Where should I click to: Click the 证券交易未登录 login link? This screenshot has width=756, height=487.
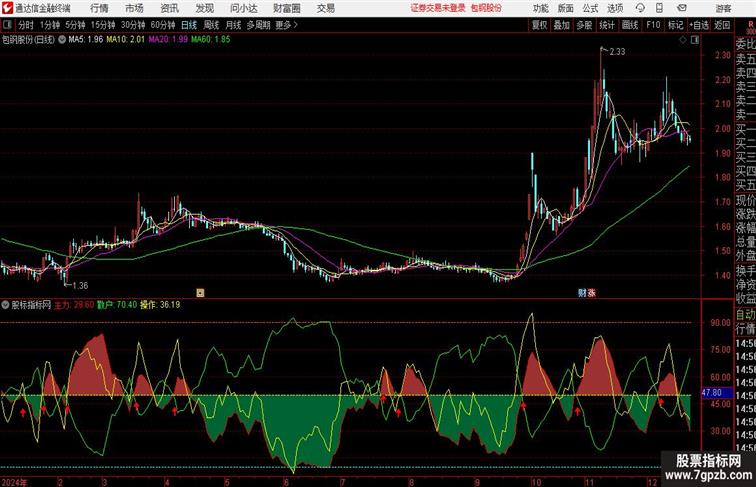click(438, 8)
